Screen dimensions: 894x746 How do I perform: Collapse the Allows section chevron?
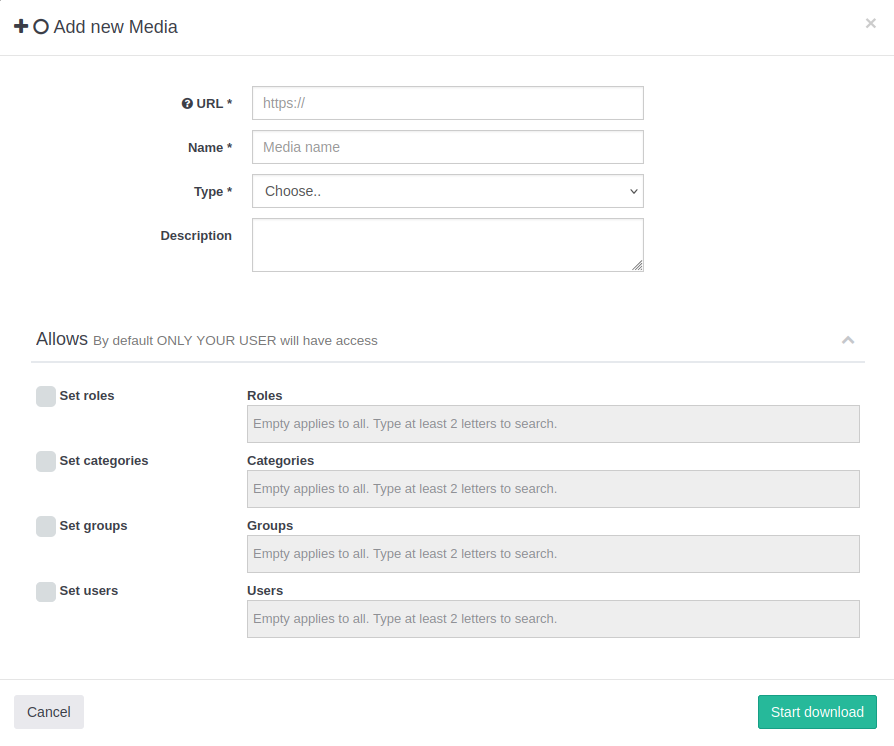click(848, 340)
